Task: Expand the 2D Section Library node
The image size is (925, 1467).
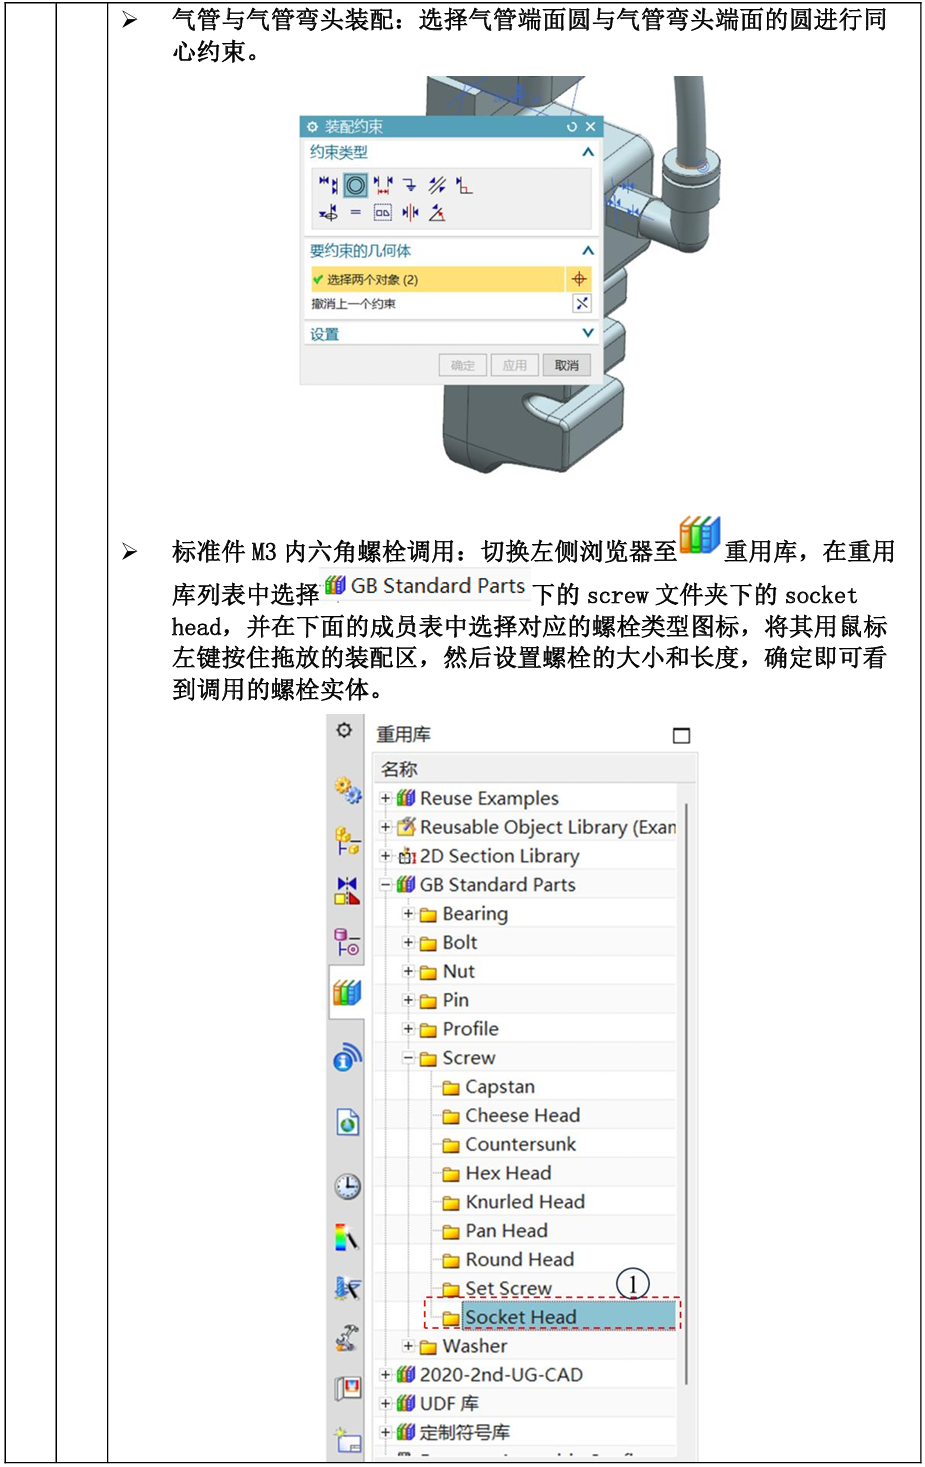Action: 385,856
